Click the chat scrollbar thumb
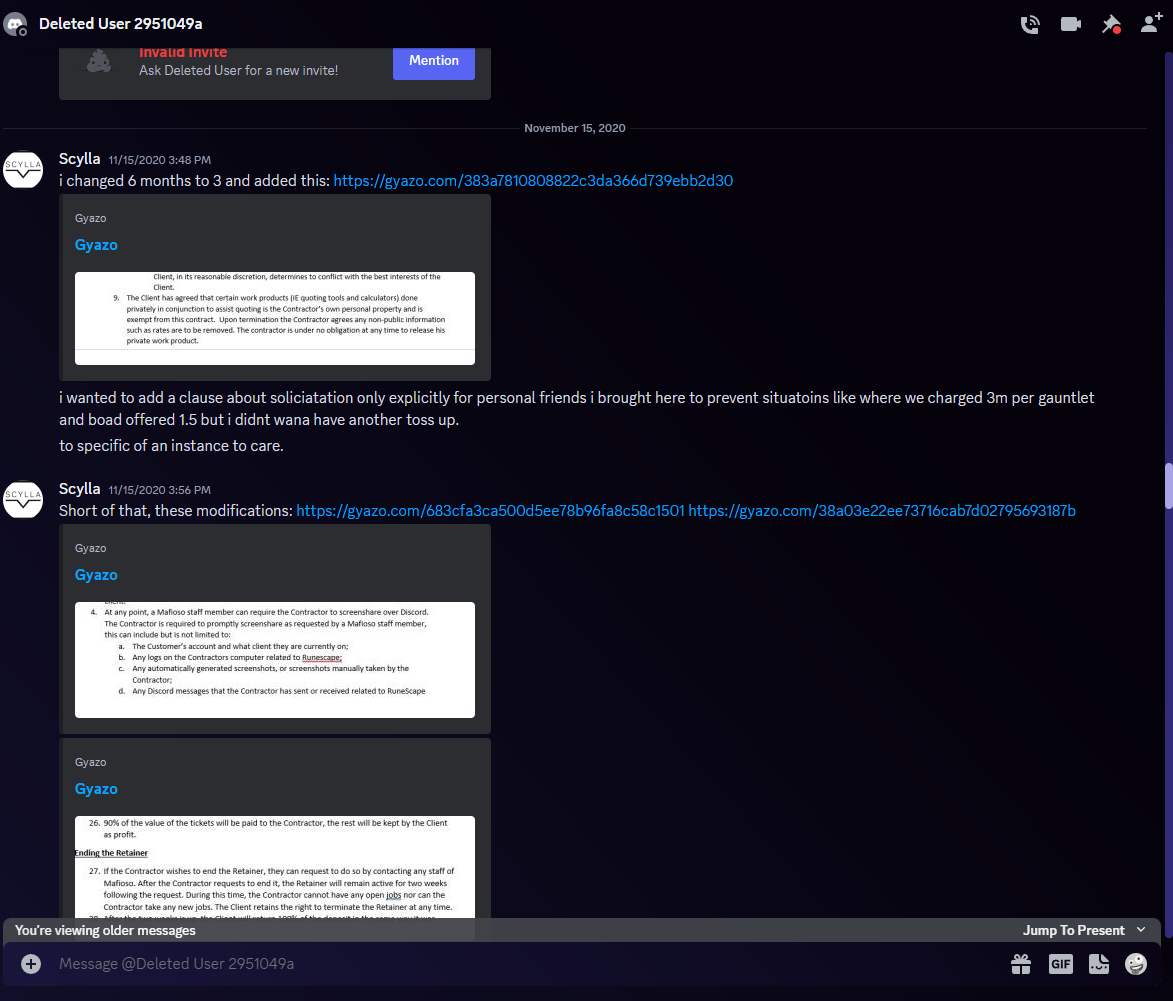 [1168, 486]
